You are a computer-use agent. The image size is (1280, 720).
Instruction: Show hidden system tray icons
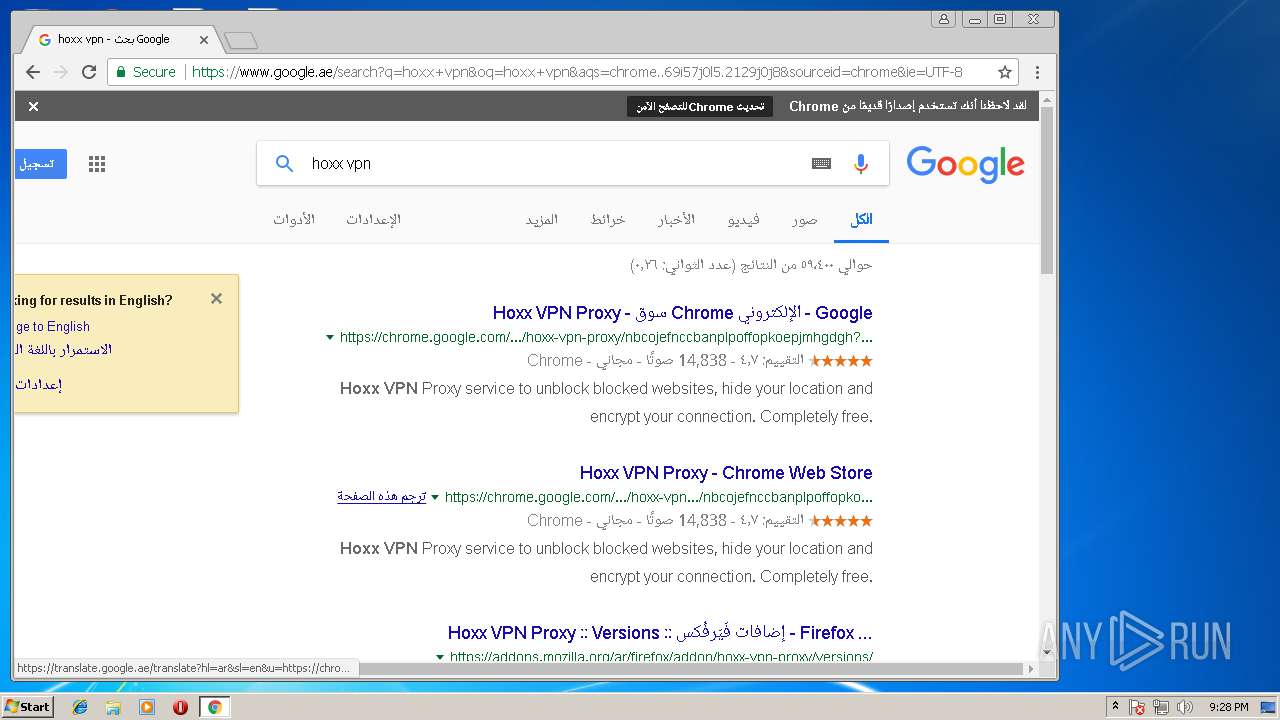(1115, 707)
